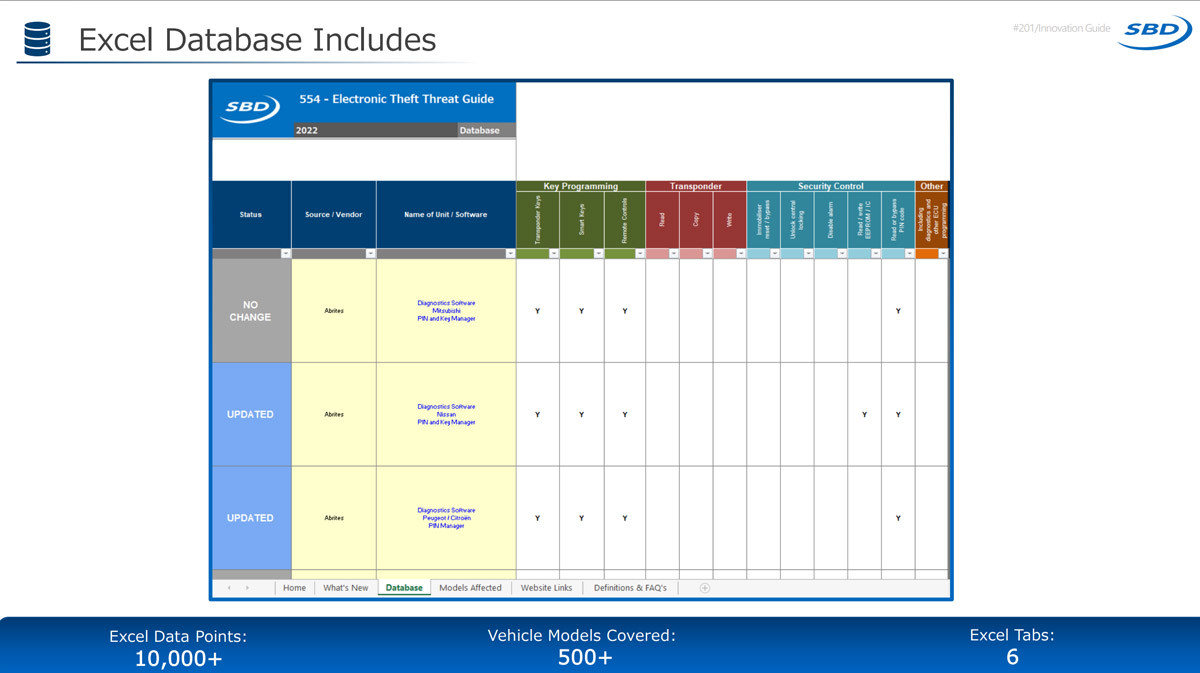Click the 554 - Electronic Theft Threat Guide title
1200x673 pixels.
[397, 99]
